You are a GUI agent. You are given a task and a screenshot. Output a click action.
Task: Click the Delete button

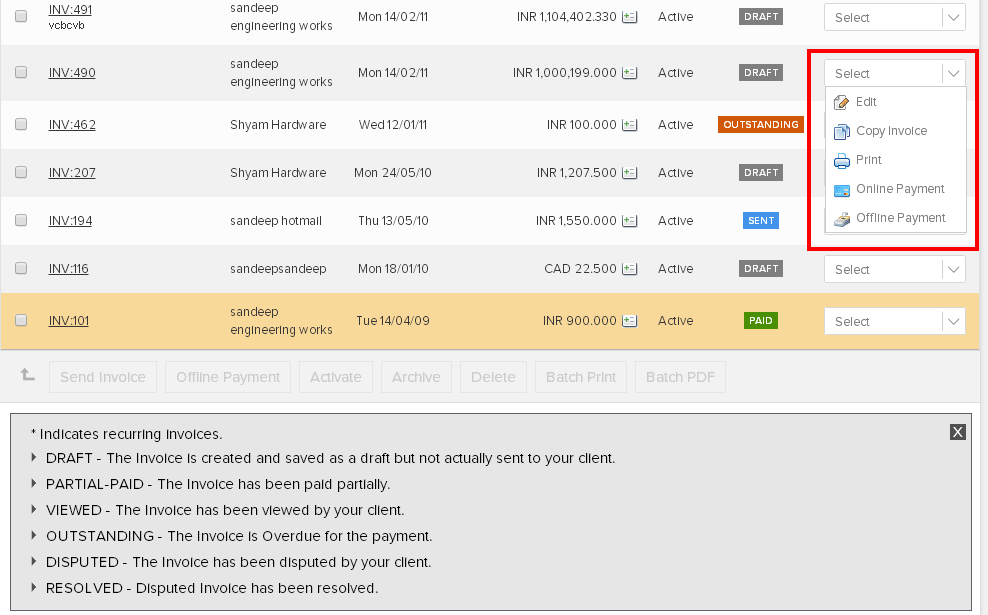pos(493,377)
